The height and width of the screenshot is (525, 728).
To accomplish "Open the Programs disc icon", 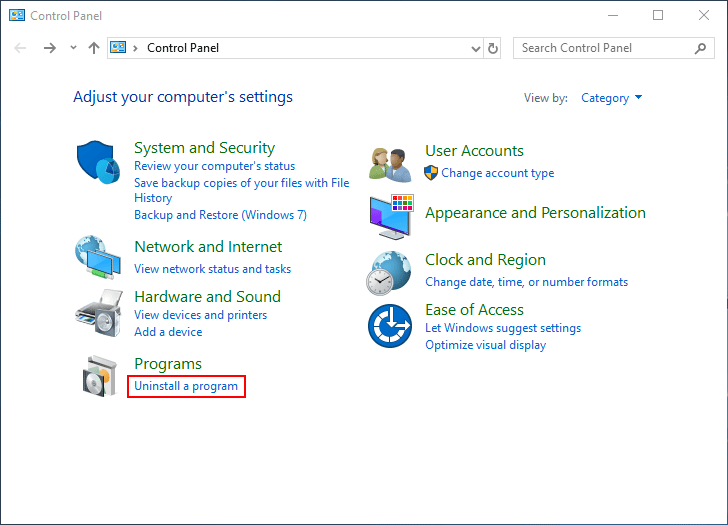I will point(99,376).
